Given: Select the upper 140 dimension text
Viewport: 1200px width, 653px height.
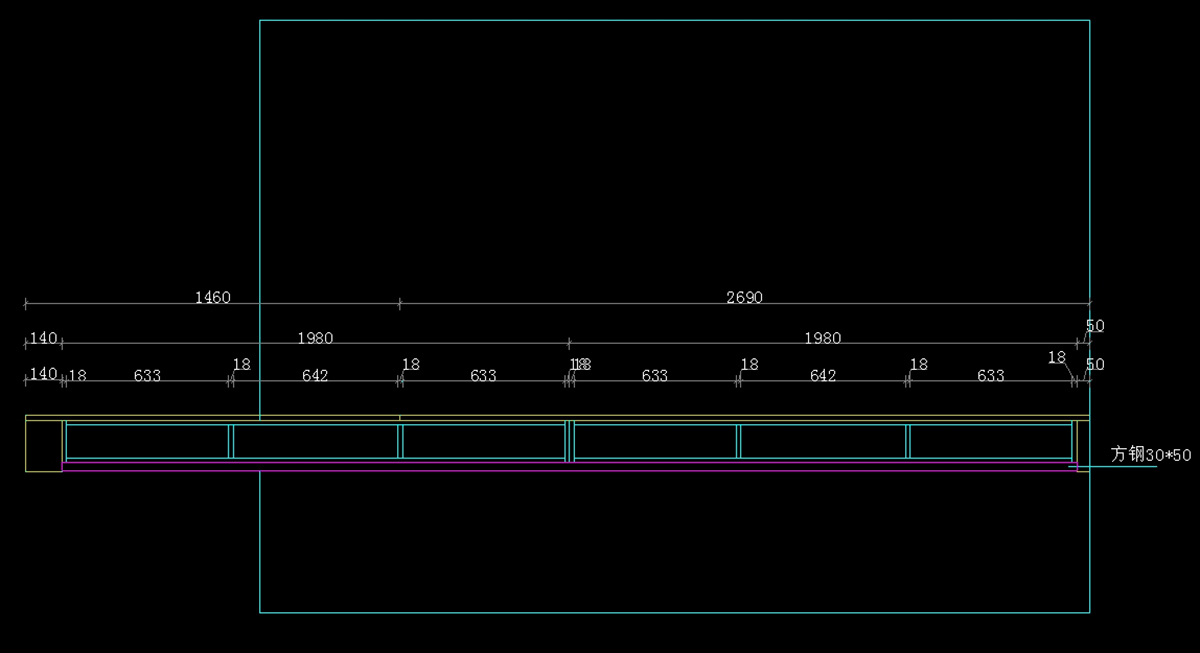Looking at the screenshot, I should 43,338.
